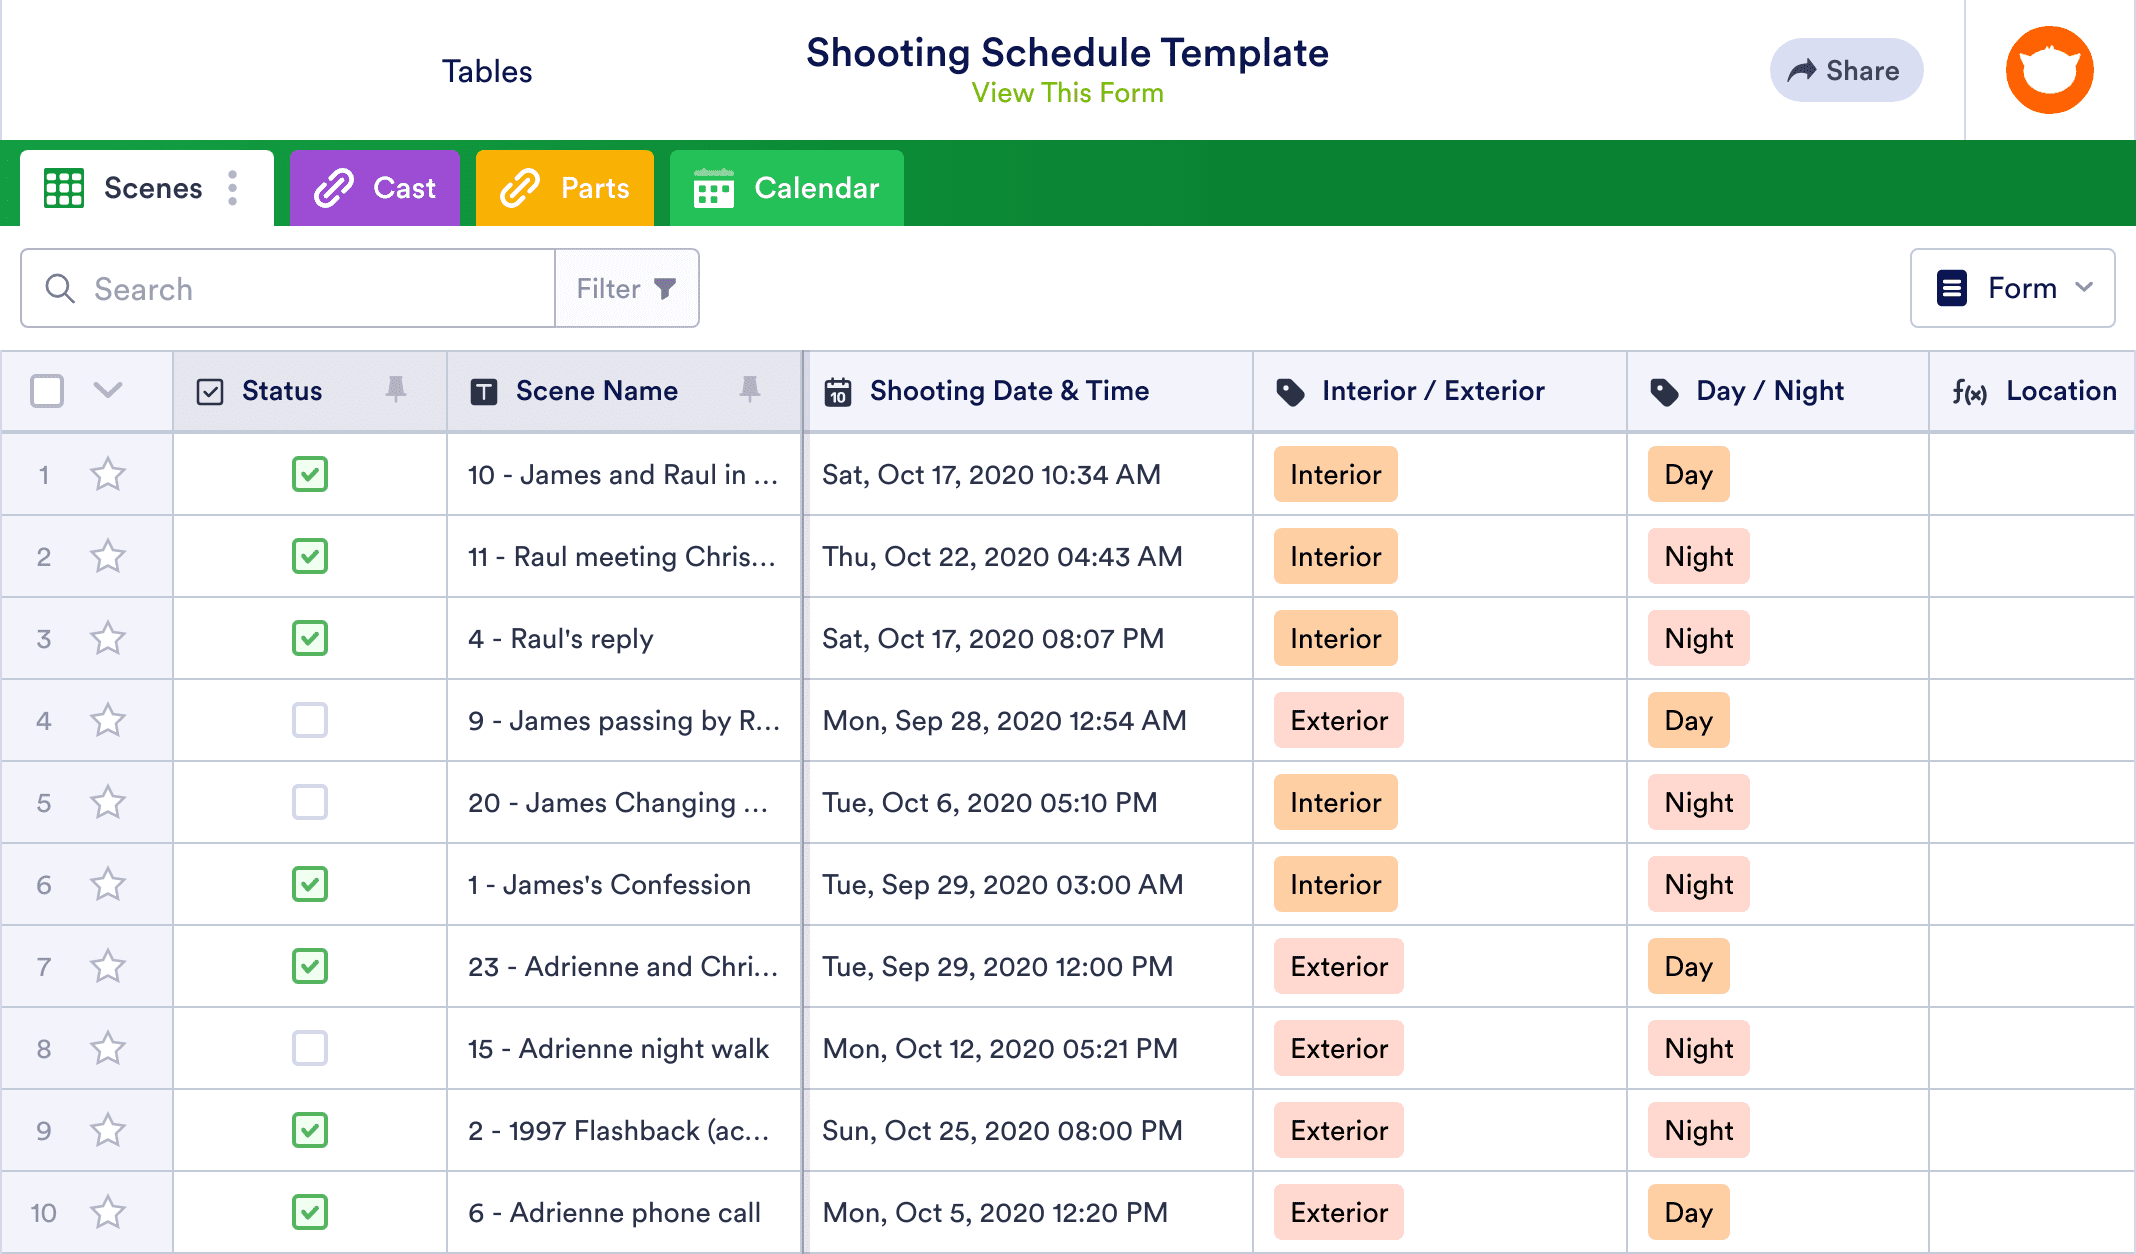Click Day tag for Adrienne phone call
The height and width of the screenshot is (1254, 2136).
[1688, 1212]
